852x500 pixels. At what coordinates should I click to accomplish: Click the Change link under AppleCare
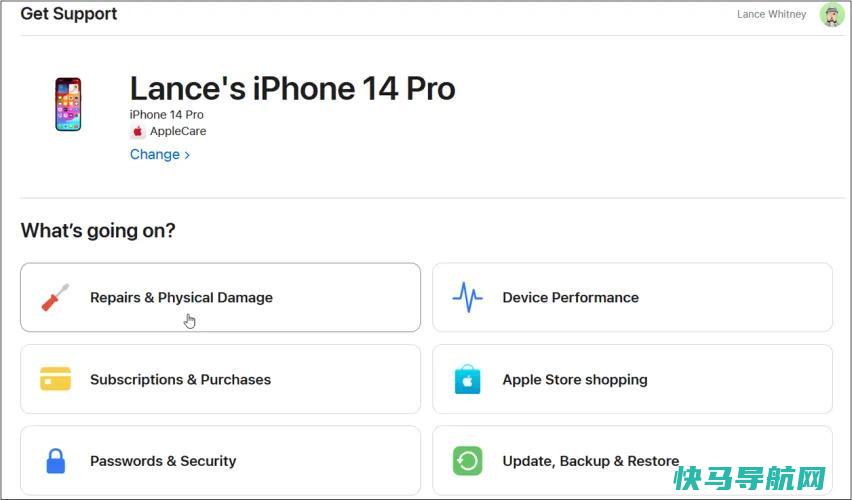pyautogui.click(x=155, y=154)
